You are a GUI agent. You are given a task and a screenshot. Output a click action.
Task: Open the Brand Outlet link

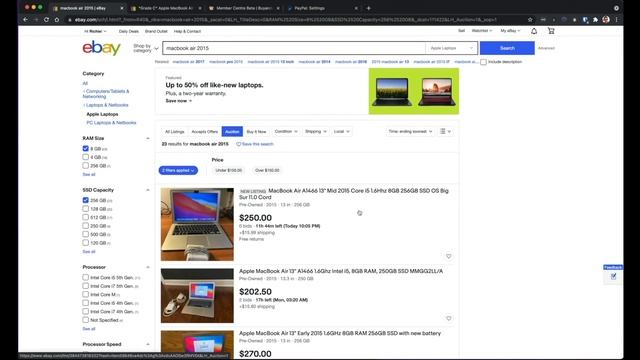coord(156,31)
